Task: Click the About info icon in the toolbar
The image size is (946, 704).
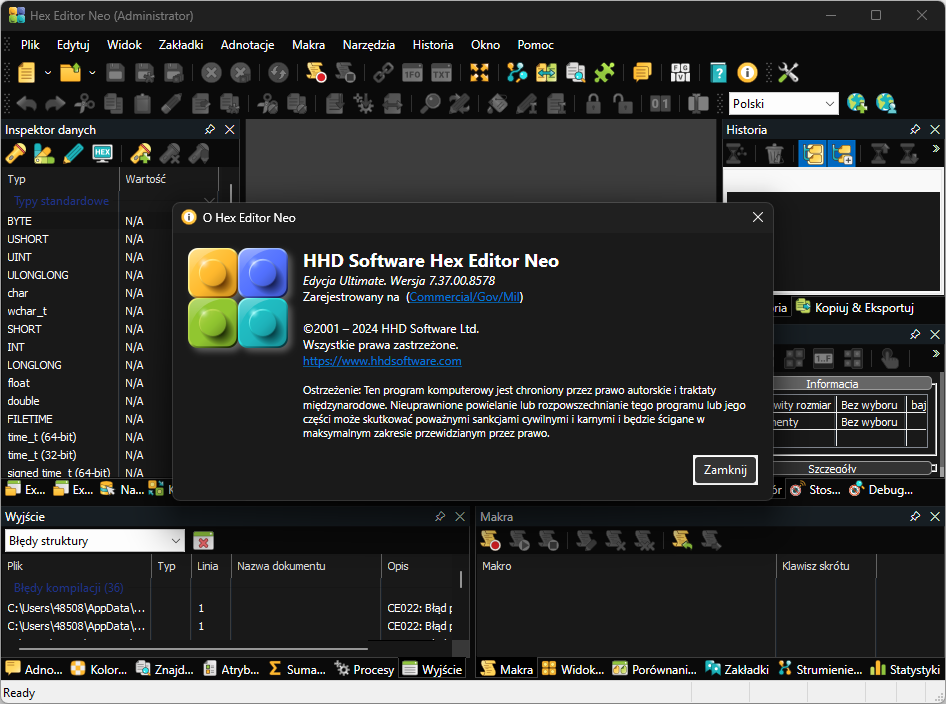Action: pyautogui.click(x=747, y=72)
